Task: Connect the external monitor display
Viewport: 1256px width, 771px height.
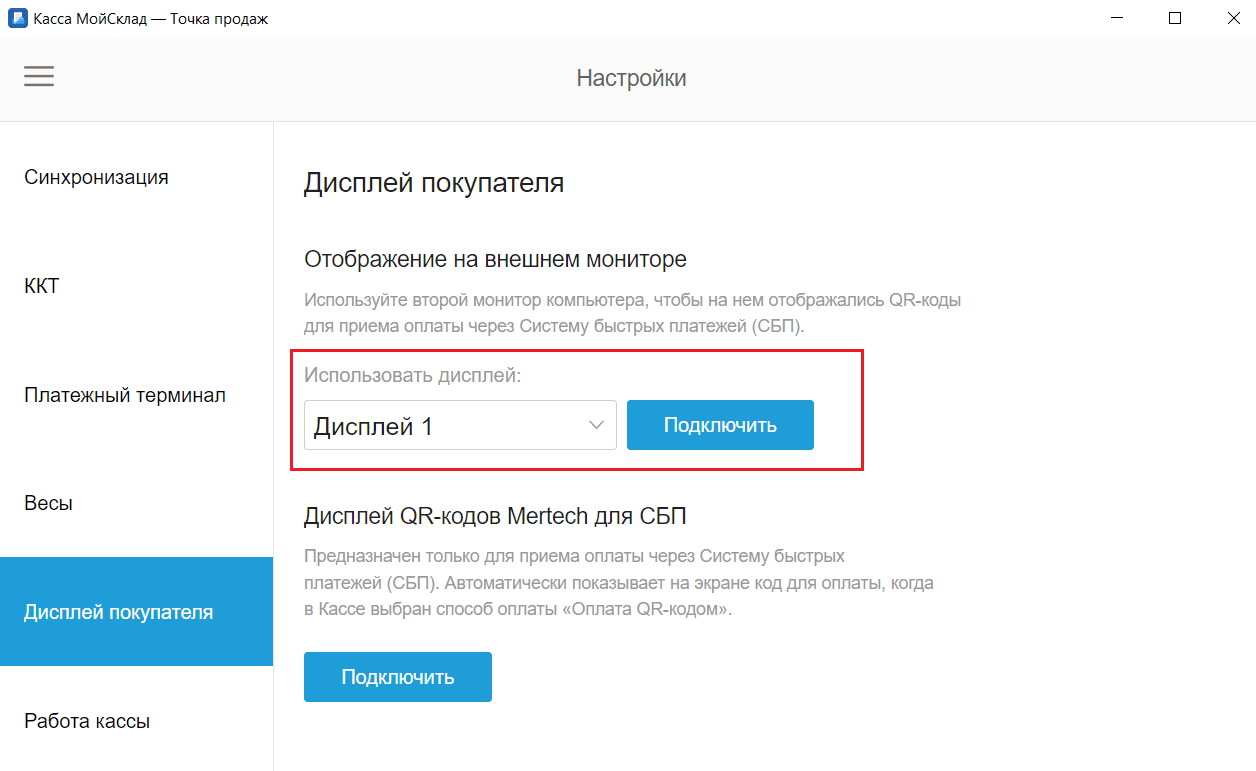Action: point(720,424)
